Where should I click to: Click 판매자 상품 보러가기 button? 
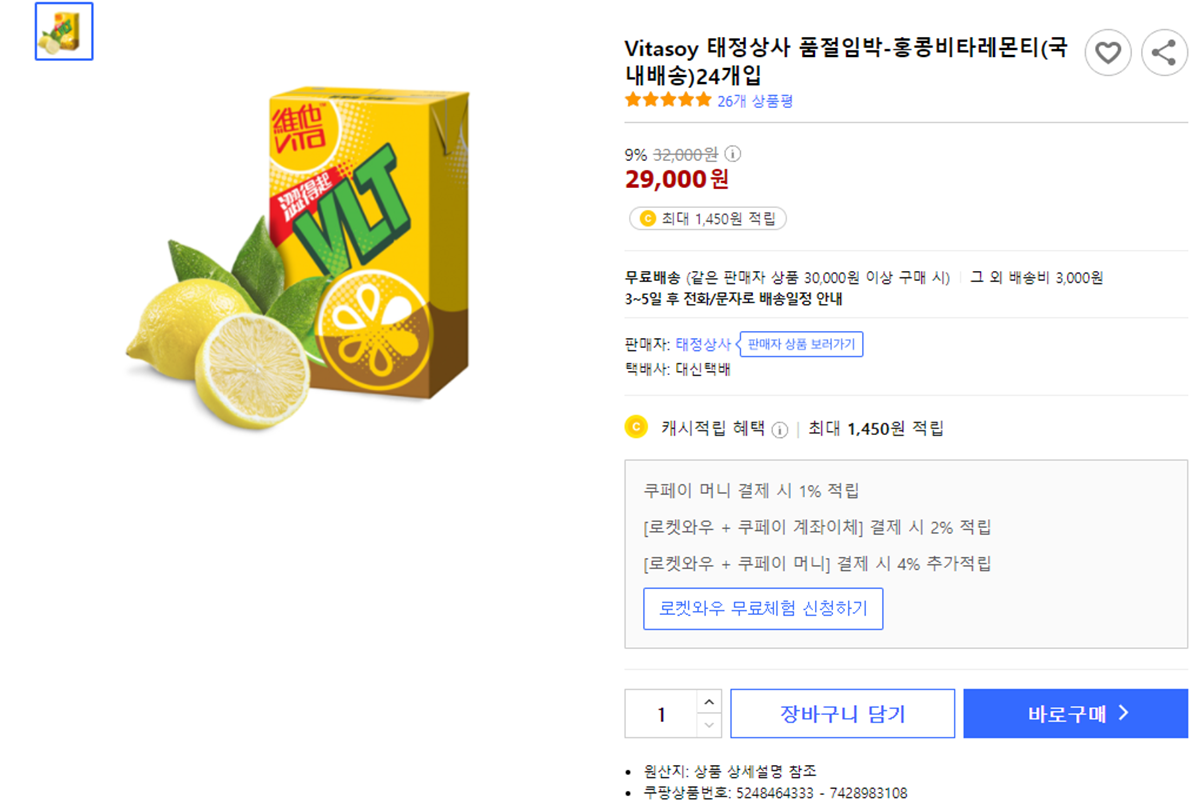[802, 344]
